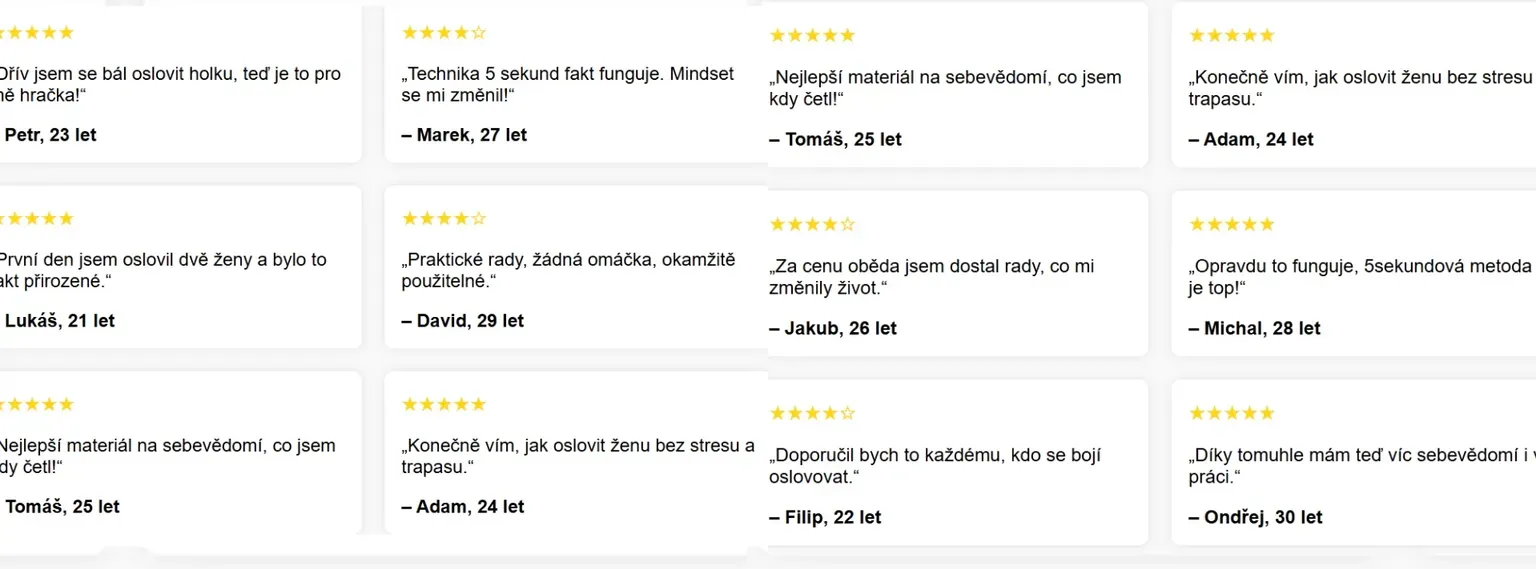
Task: Select the "Praktické rady, žádná omáčka" review text
Action: [x=568, y=270]
